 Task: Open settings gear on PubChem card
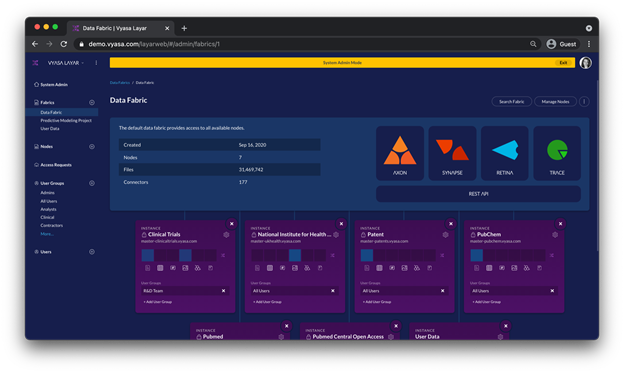(x=555, y=235)
